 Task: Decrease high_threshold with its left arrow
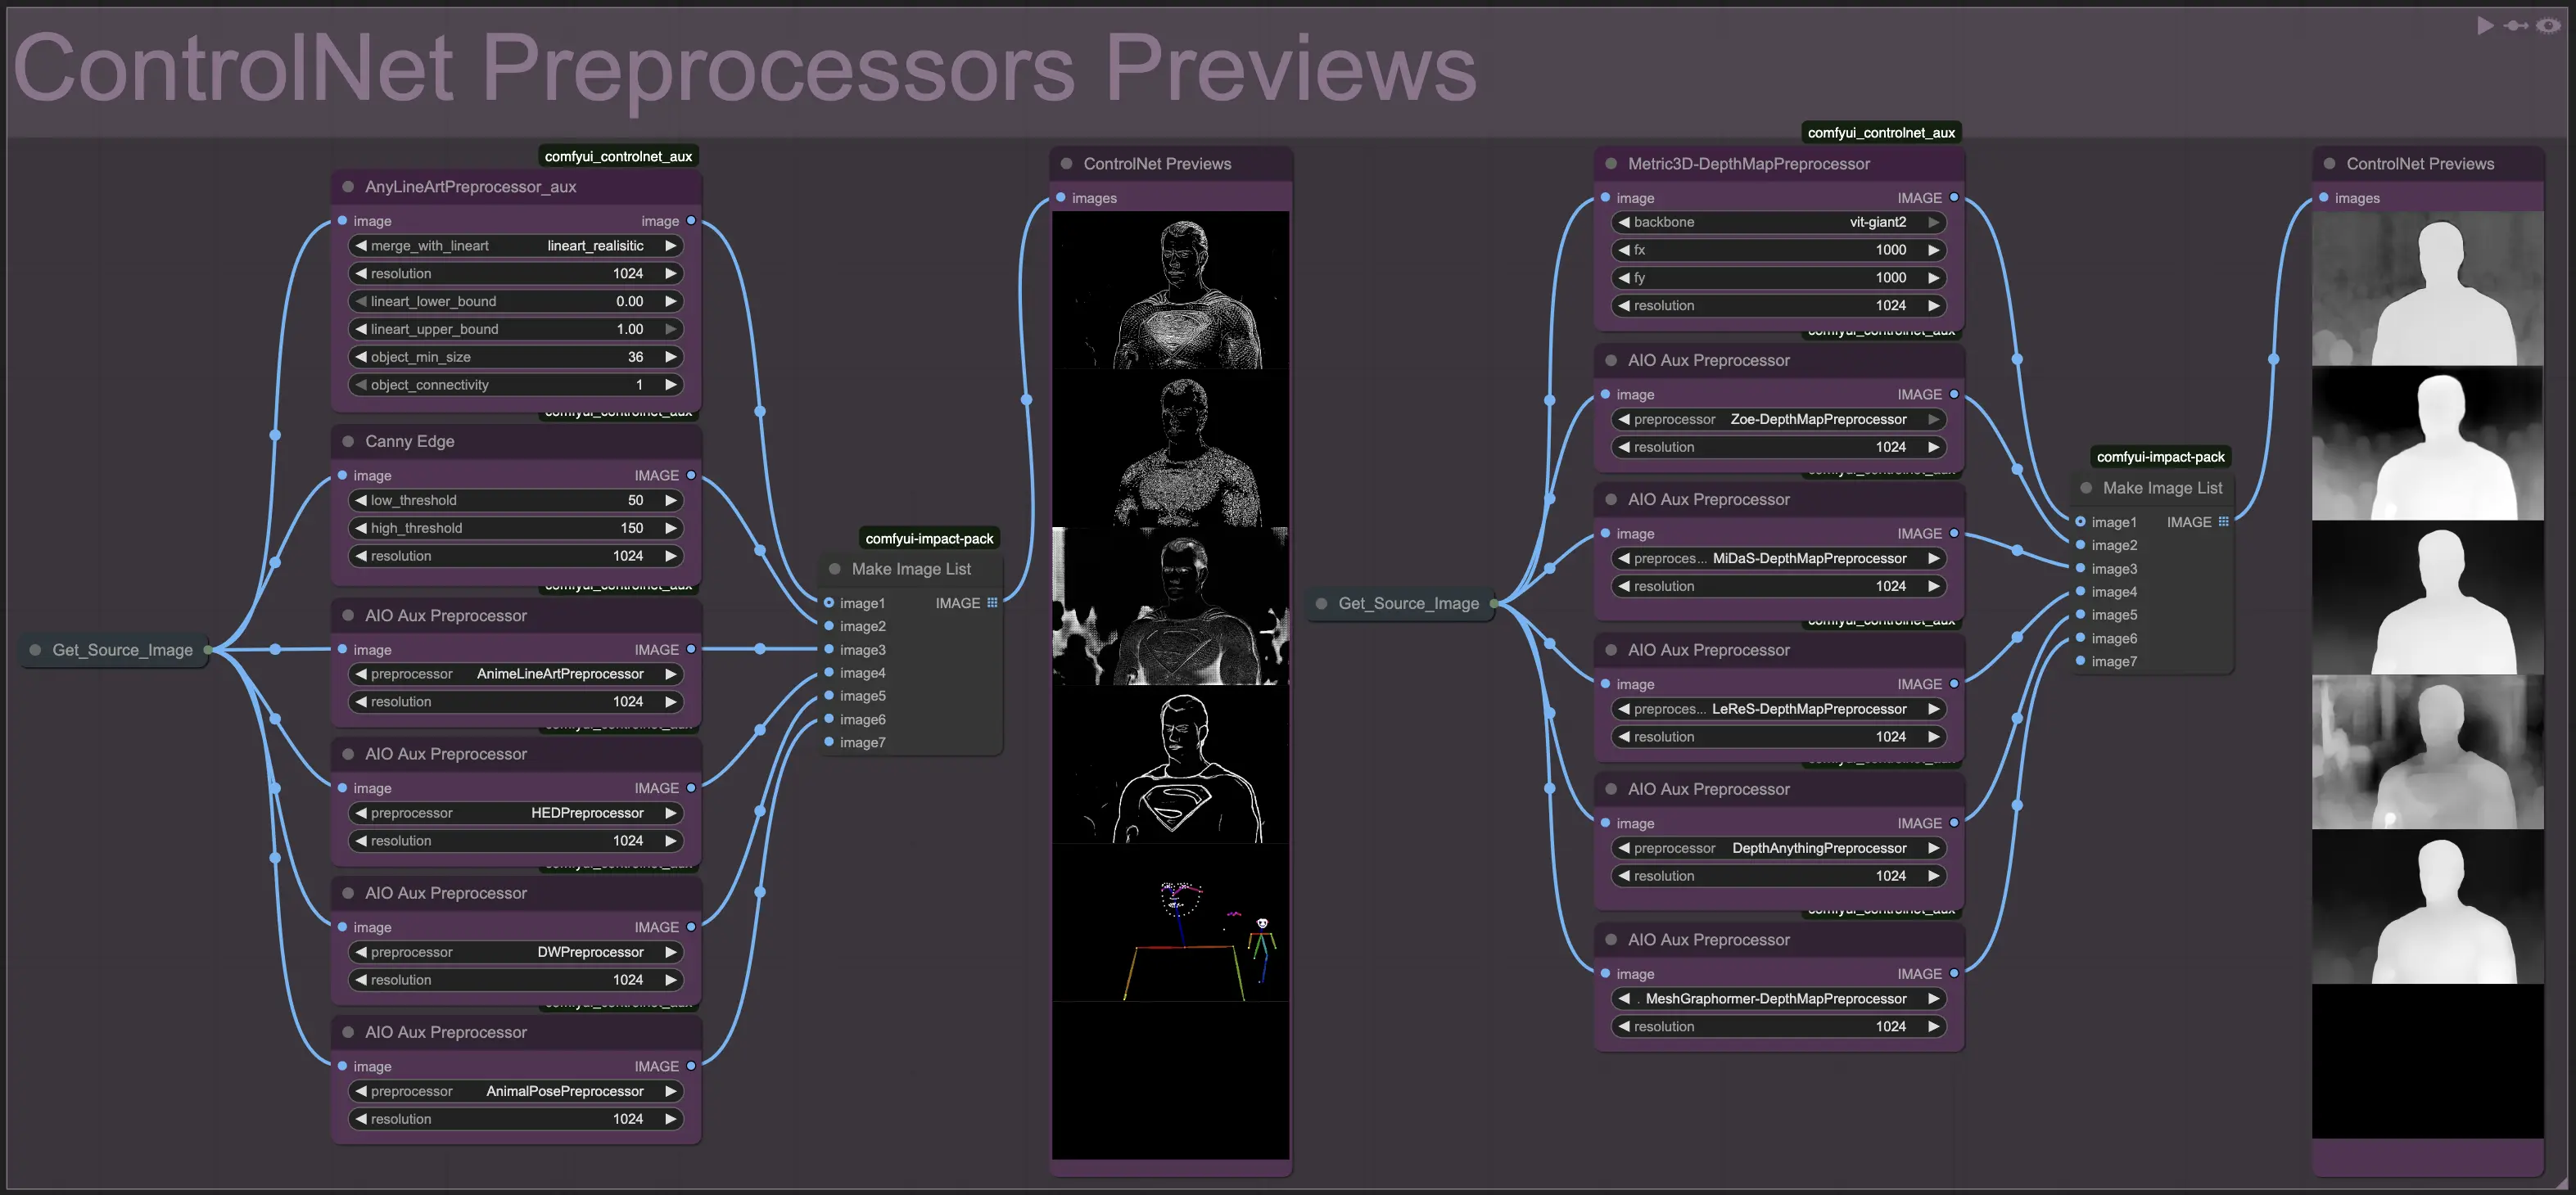[x=361, y=528]
